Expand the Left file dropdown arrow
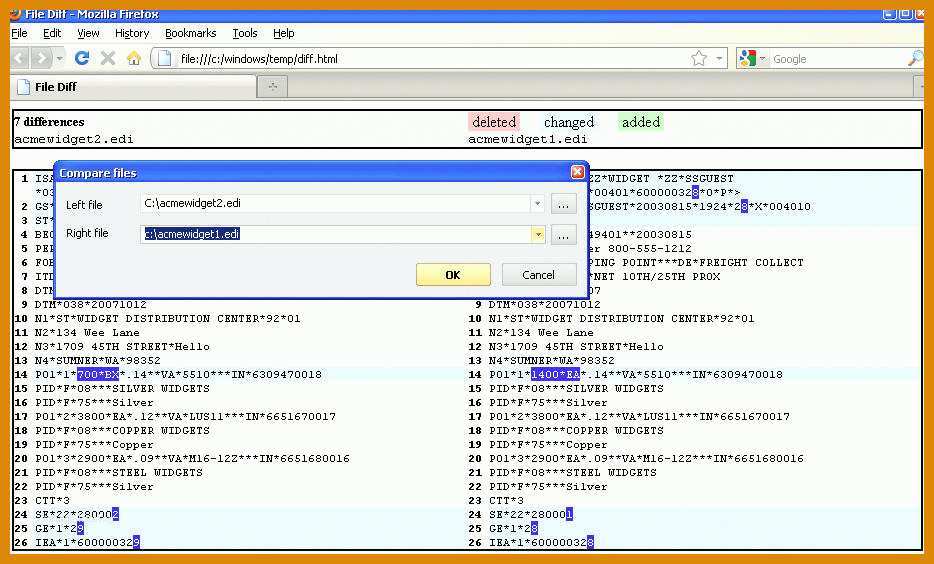 [537, 204]
